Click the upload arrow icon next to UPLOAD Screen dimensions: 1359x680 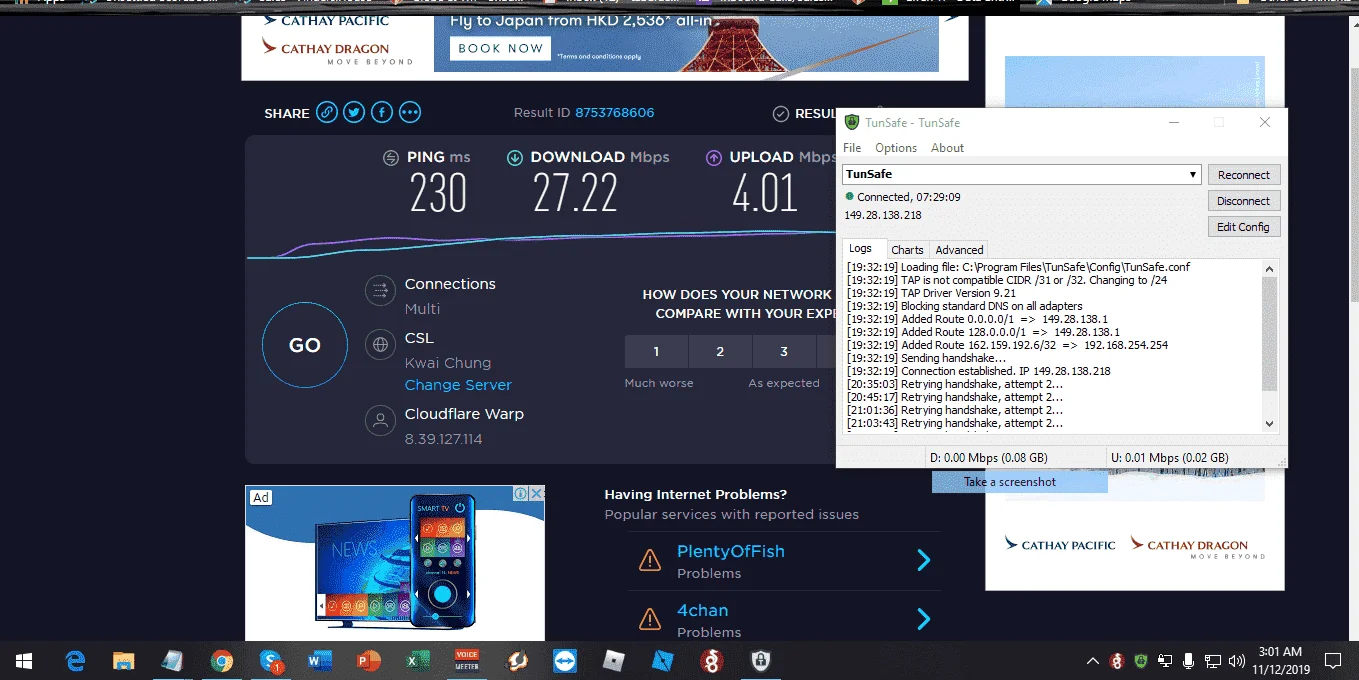(x=714, y=157)
